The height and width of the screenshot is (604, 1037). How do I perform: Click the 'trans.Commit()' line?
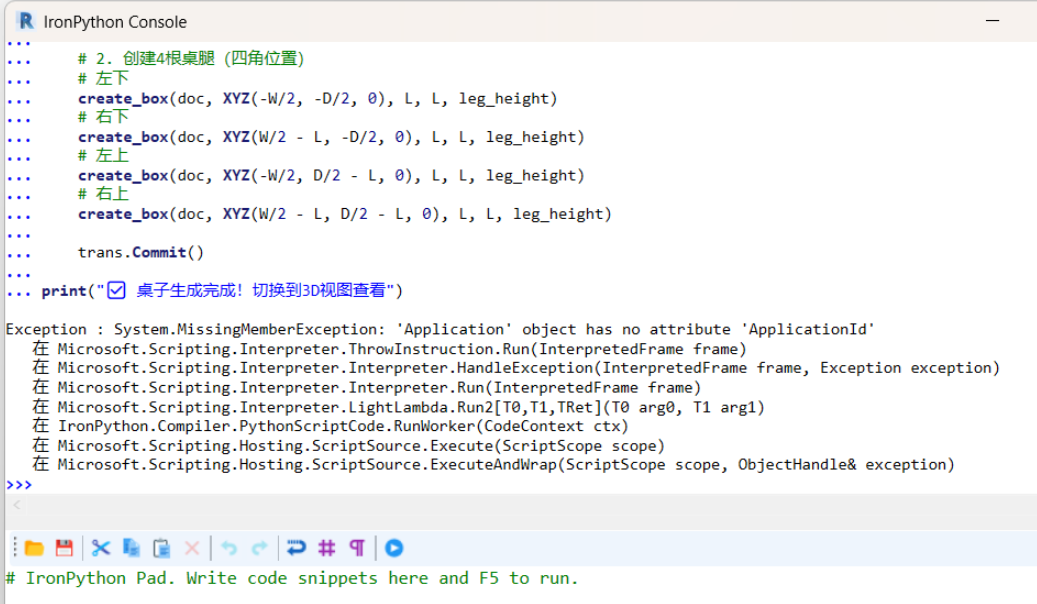(141, 252)
